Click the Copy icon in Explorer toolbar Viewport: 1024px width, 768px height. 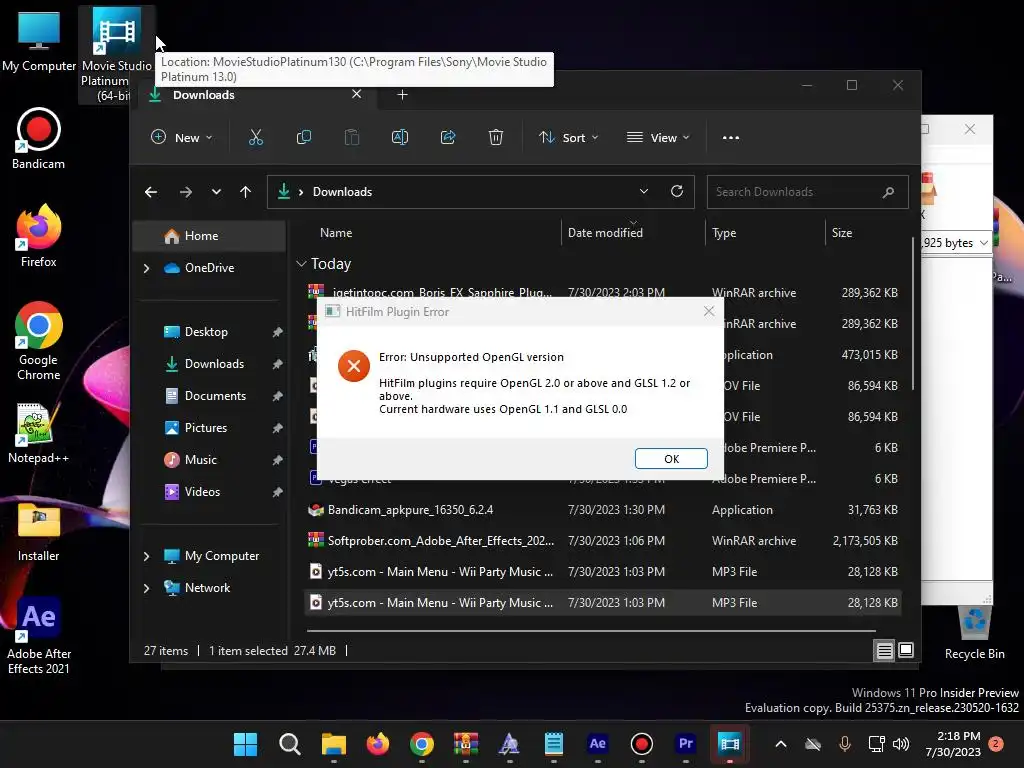[x=304, y=138]
